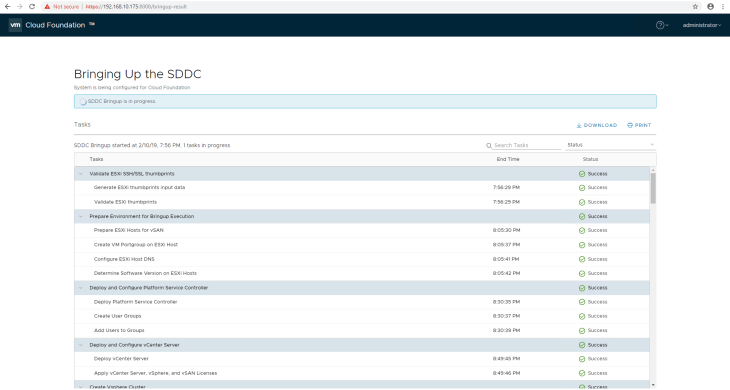The image size is (730, 390).
Task: Collapse Prepare Environment for Bringup Execution group
Action: coord(81,216)
